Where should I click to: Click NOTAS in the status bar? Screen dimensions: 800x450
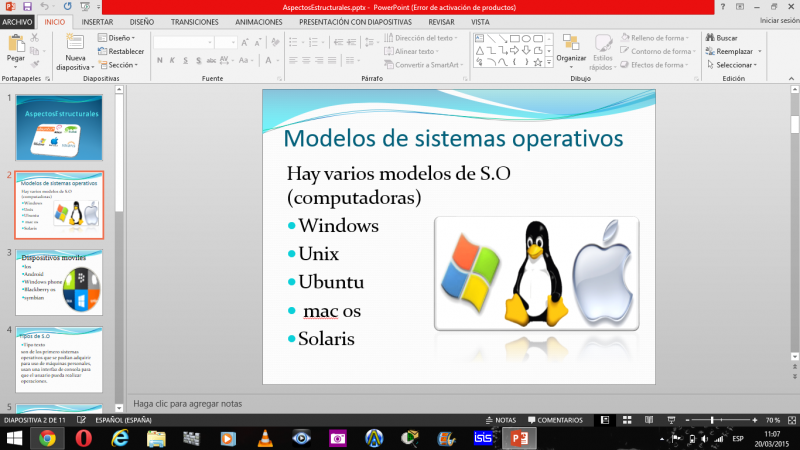(x=501, y=420)
